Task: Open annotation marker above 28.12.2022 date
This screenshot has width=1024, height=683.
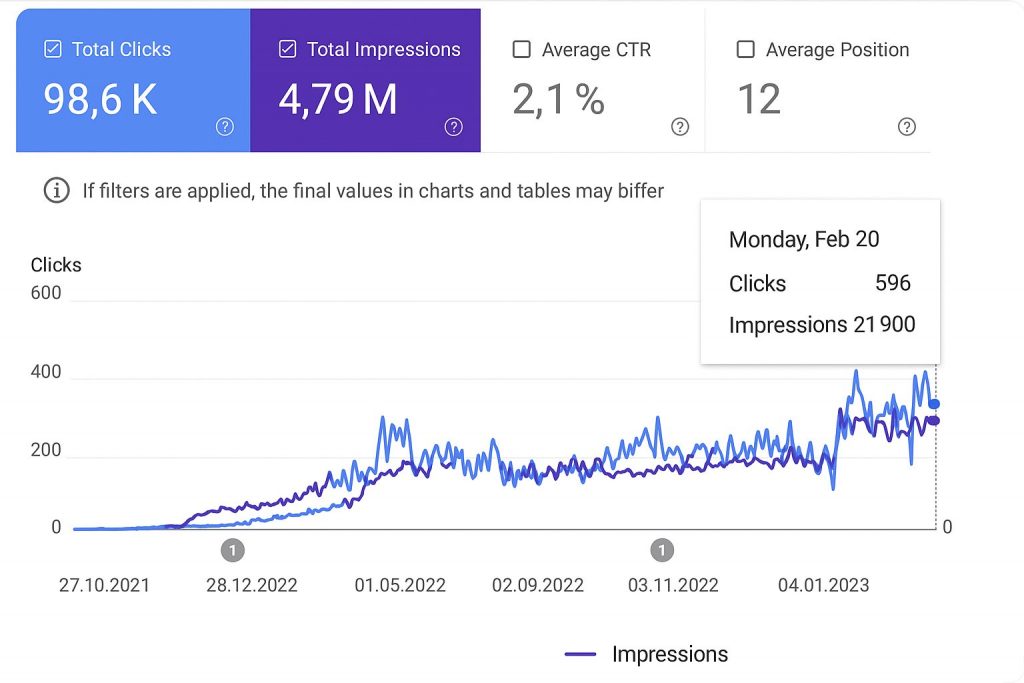Action: 232,549
